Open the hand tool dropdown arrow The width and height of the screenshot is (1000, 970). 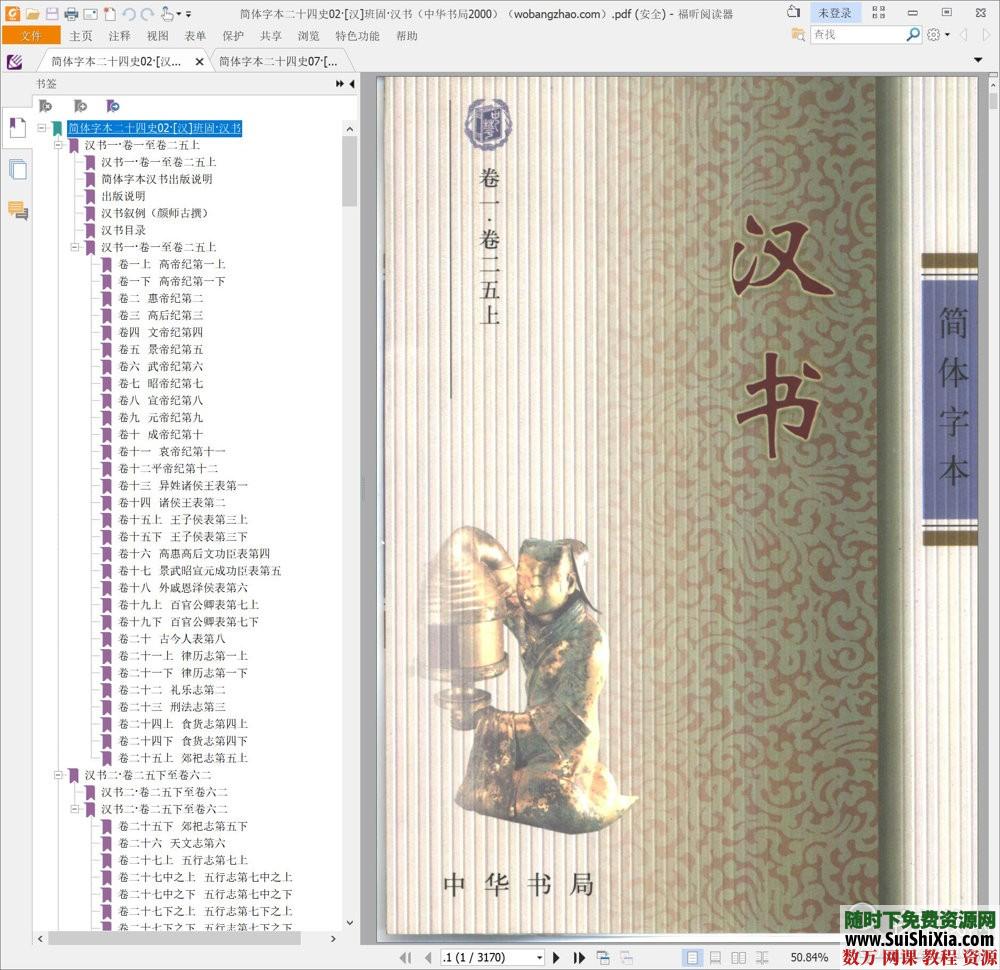click(x=178, y=15)
